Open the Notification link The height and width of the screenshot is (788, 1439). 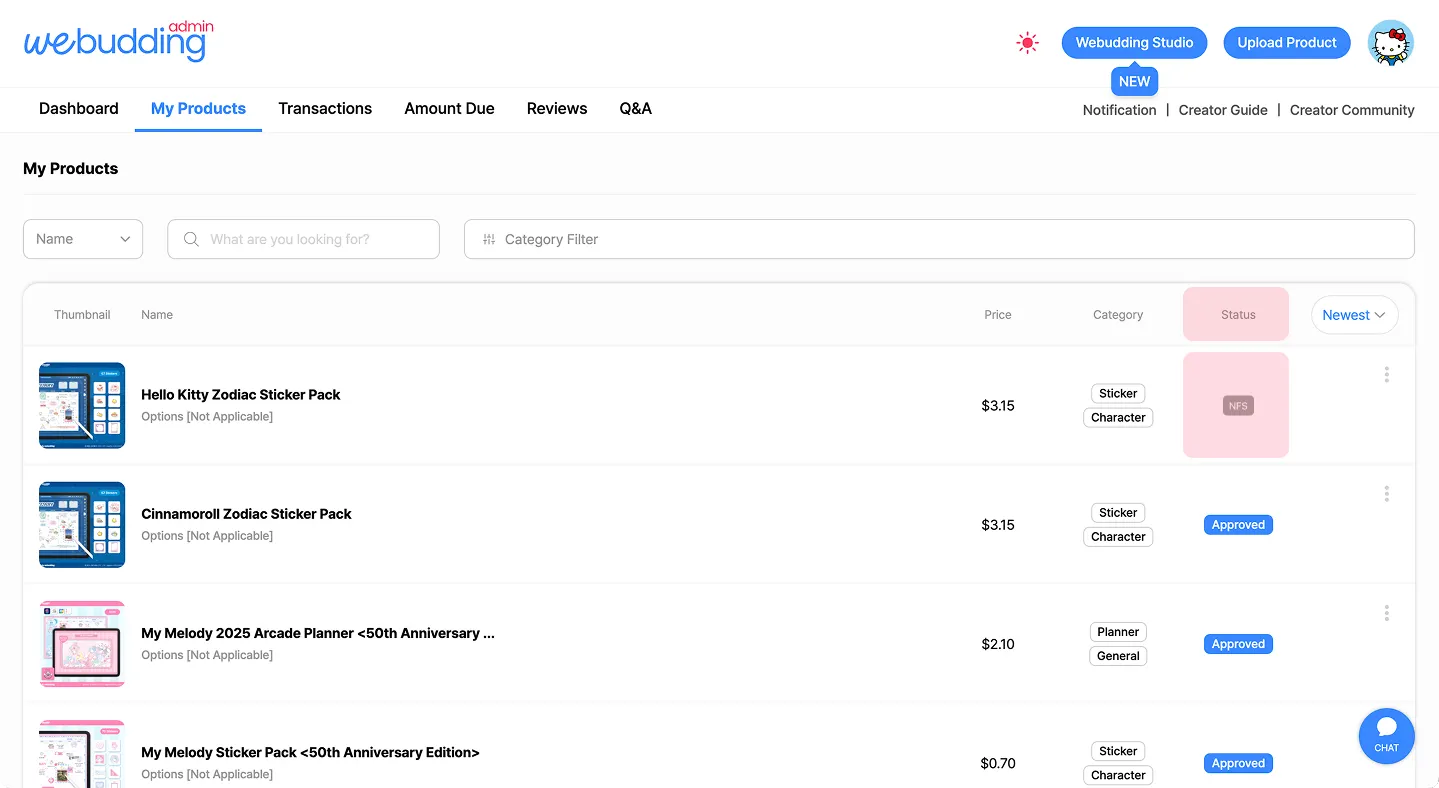[1119, 110]
